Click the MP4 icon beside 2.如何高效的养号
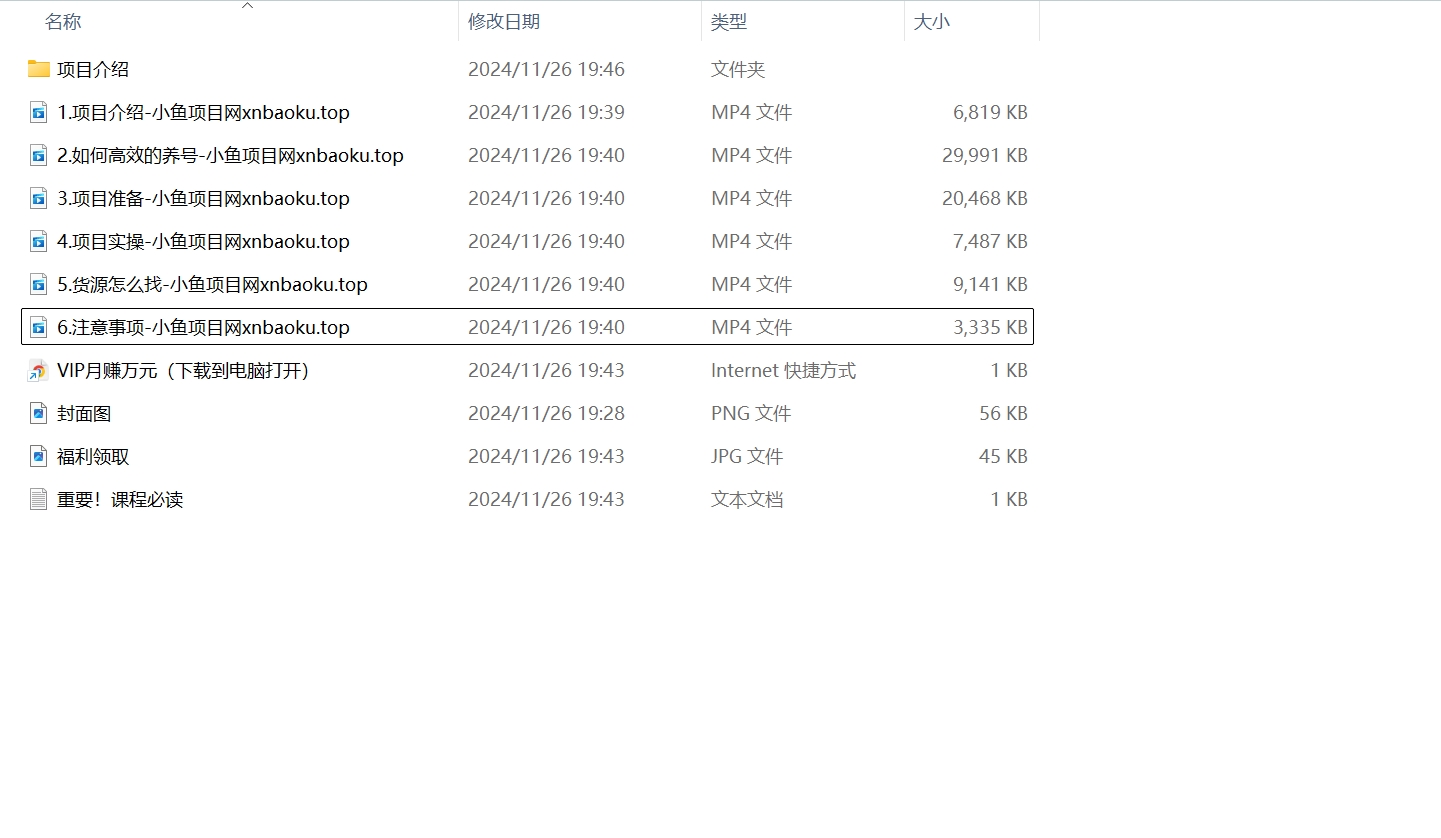Screen dimensions: 1441x838 coord(37,155)
